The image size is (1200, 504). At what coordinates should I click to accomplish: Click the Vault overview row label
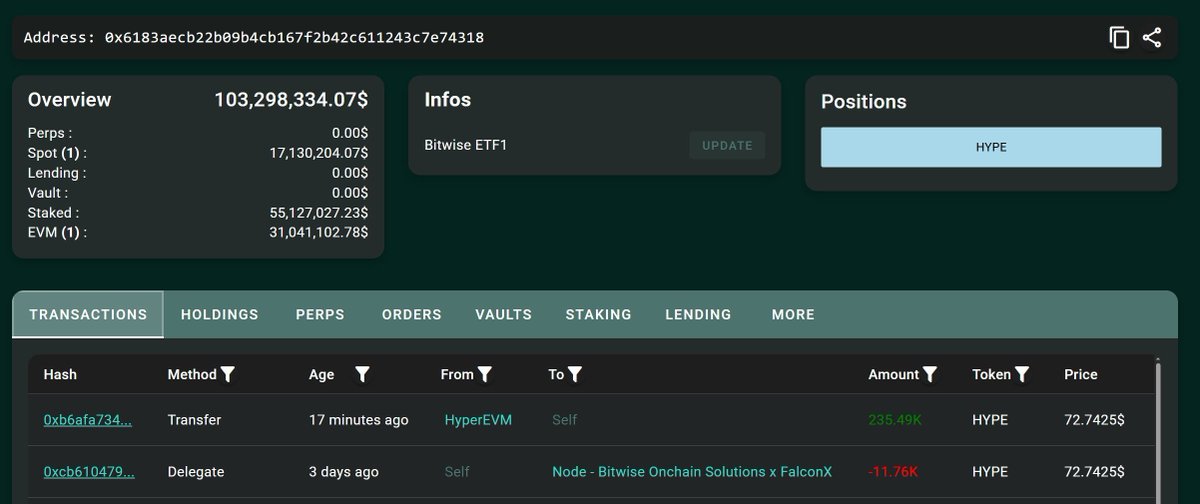[x=48, y=193]
